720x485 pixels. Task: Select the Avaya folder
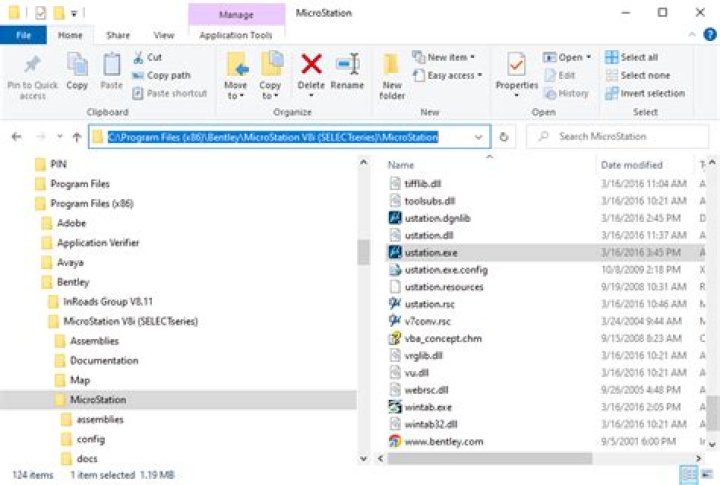coord(62,263)
